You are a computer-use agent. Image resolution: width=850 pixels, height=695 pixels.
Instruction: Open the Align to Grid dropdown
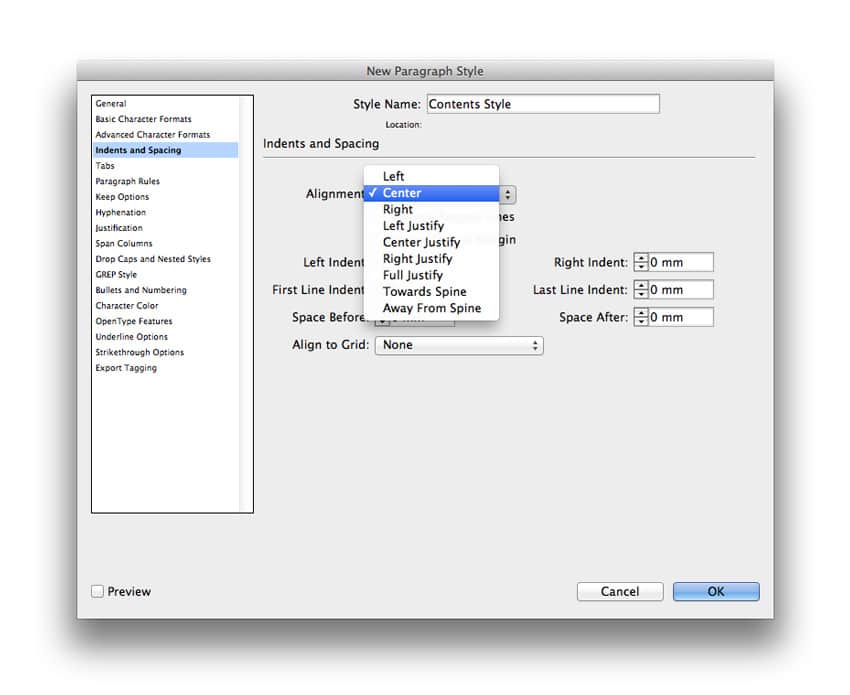pyautogui.click(x=459, y=345)
